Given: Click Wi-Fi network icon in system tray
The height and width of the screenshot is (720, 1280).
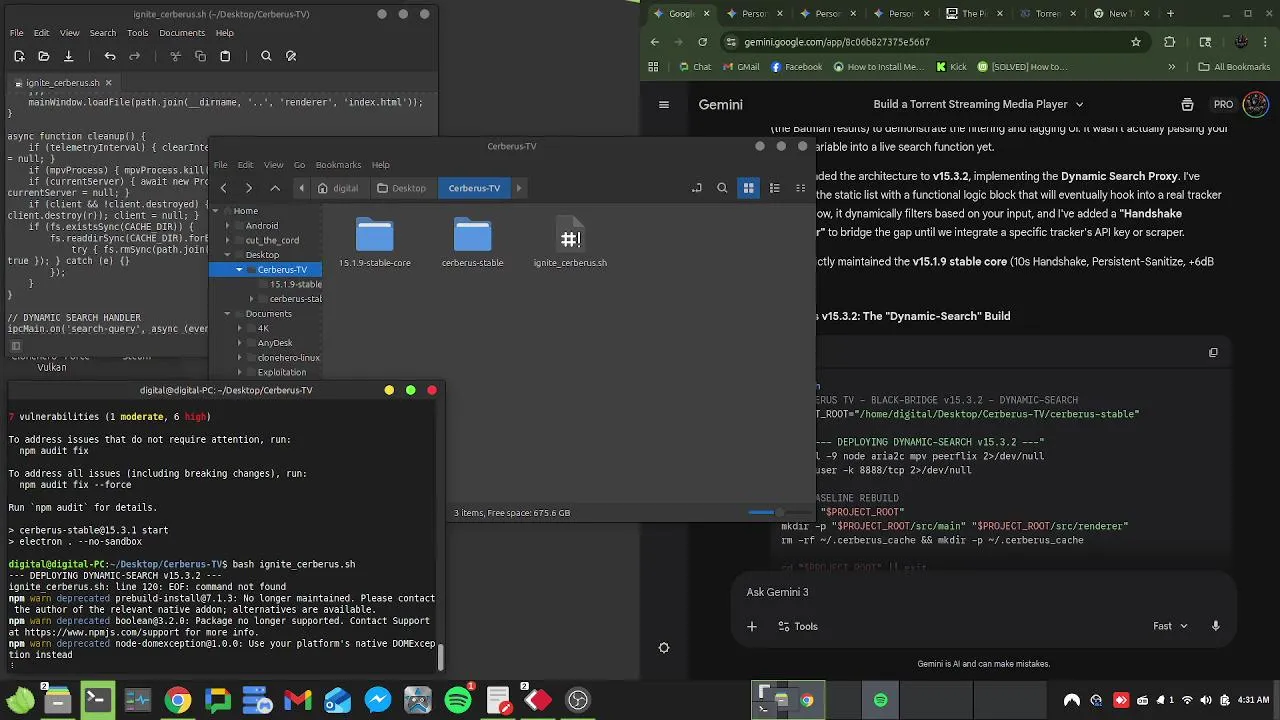Looking at the screenshot, I should (1188, 700).
